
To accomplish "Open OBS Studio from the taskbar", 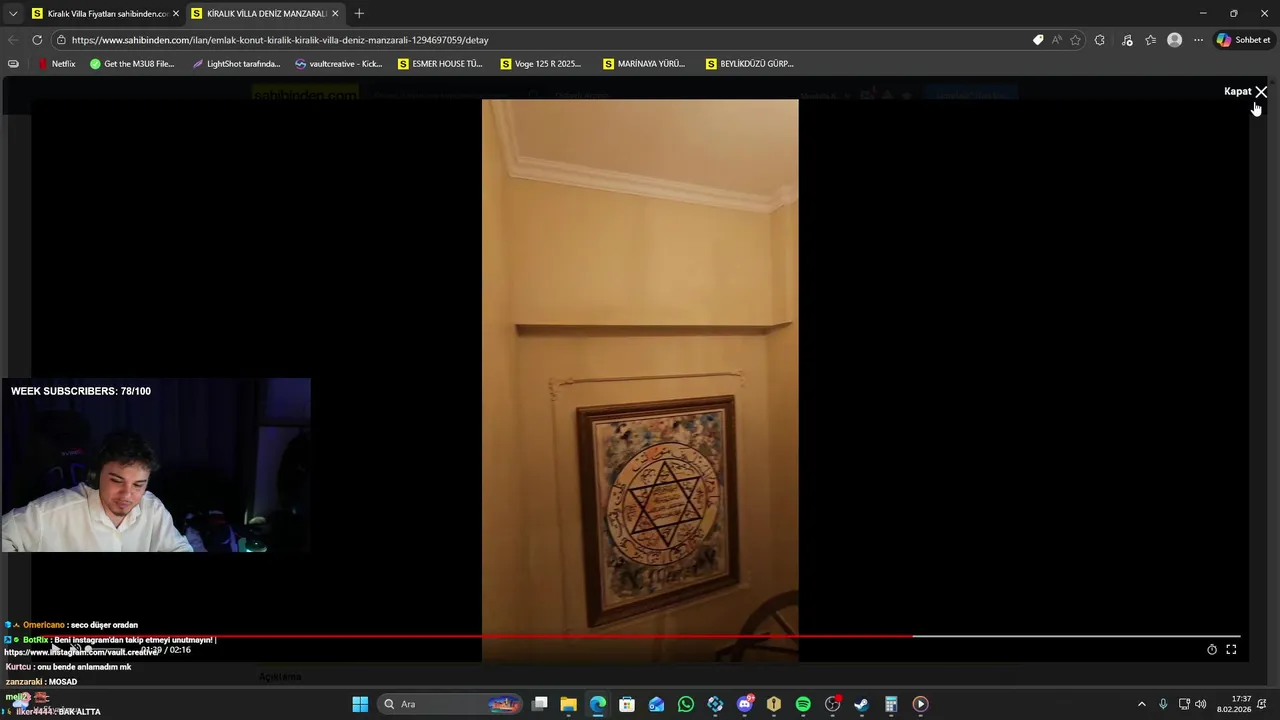I will point(832,704).
